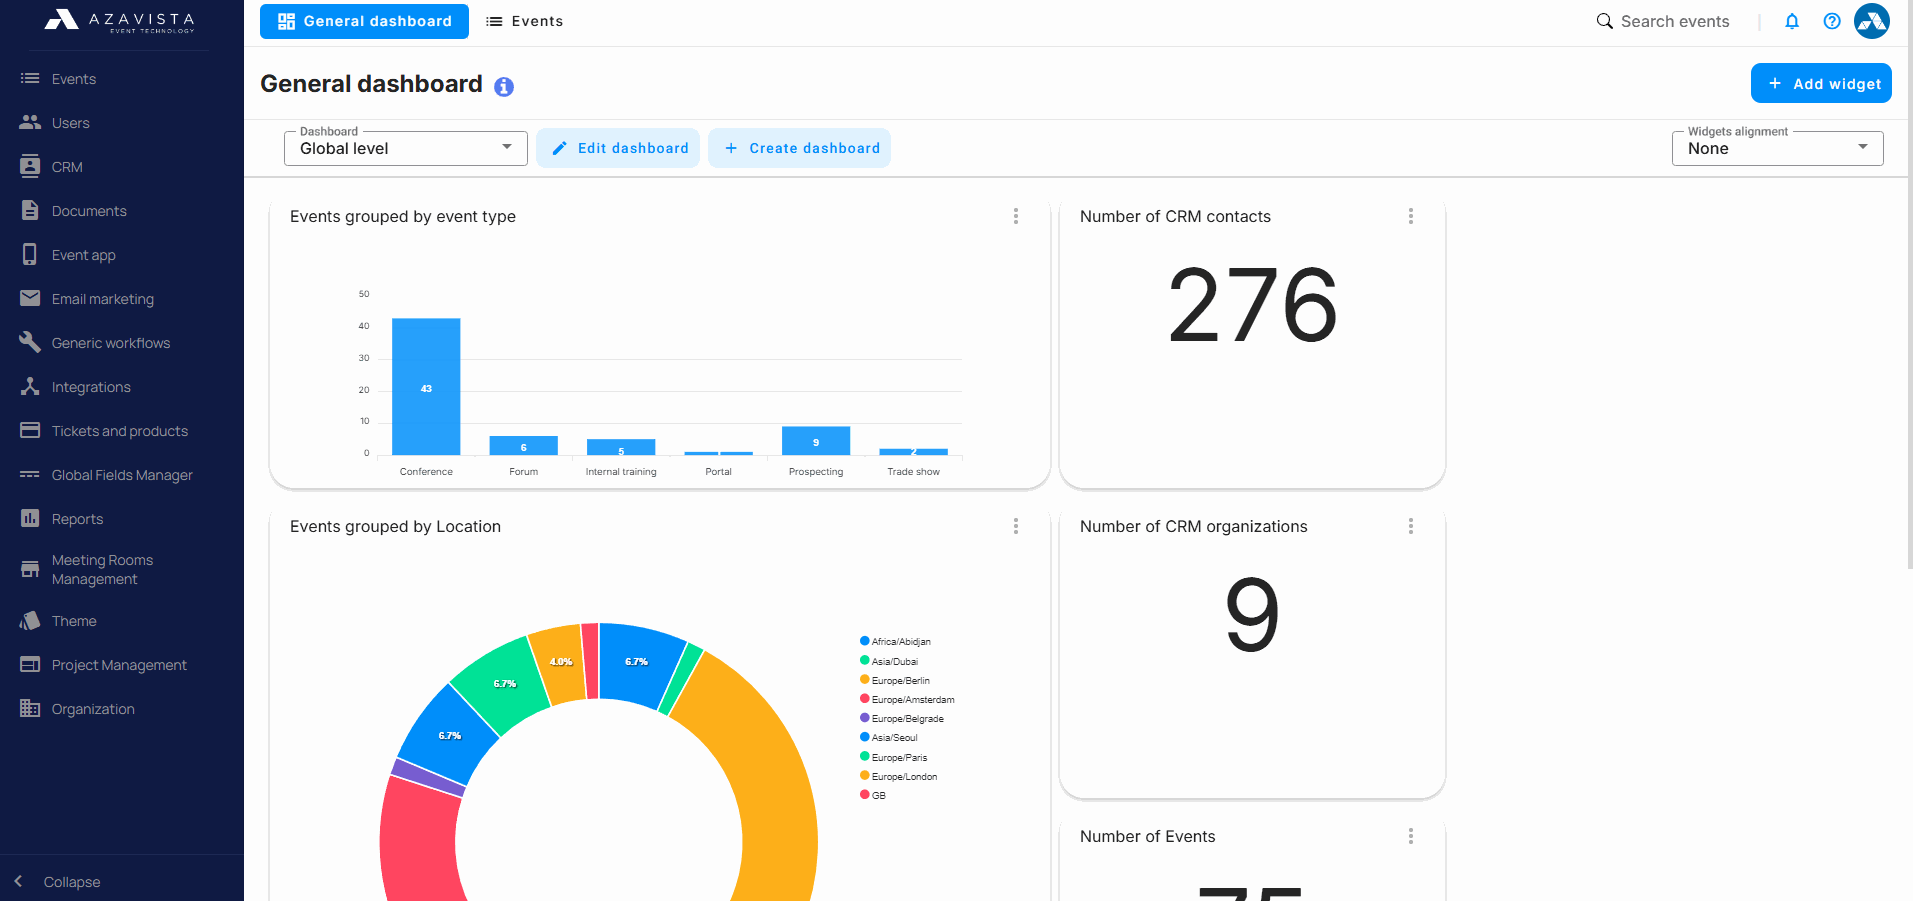
Task: Click the Edit dashboard button
Action: click(x=618, y=148)
